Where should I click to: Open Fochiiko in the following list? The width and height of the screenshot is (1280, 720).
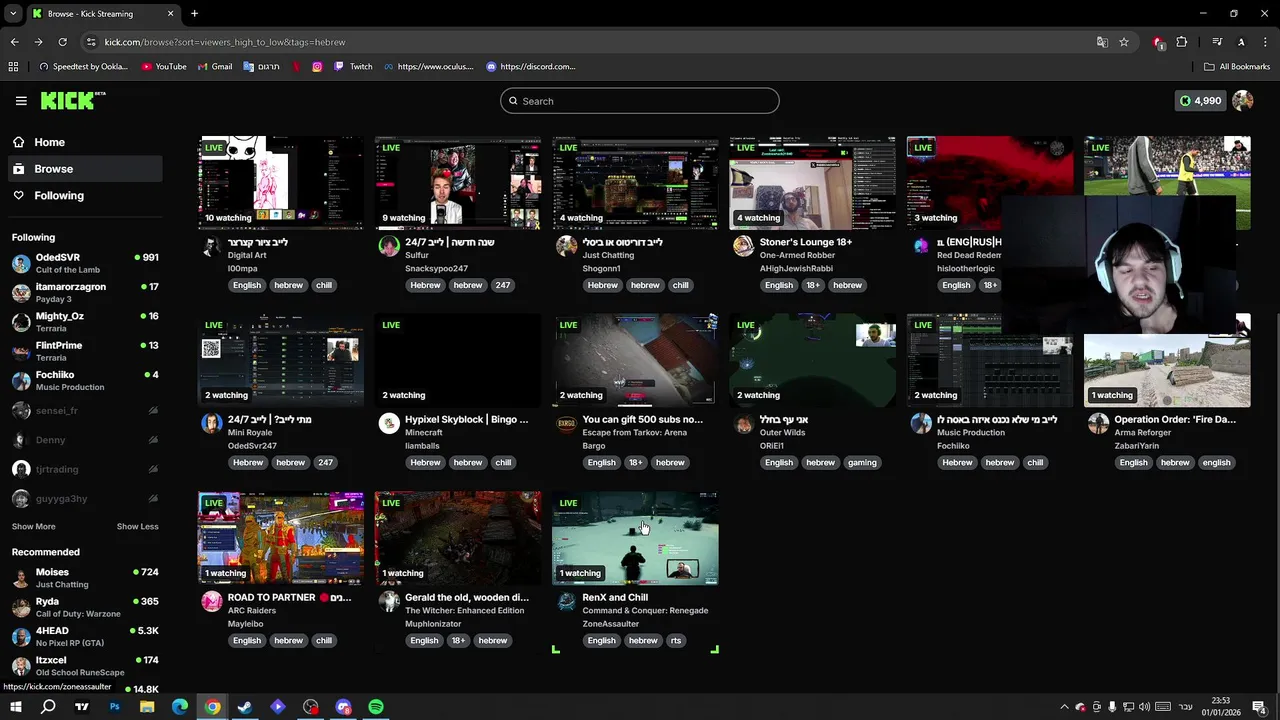click(85, 380)
